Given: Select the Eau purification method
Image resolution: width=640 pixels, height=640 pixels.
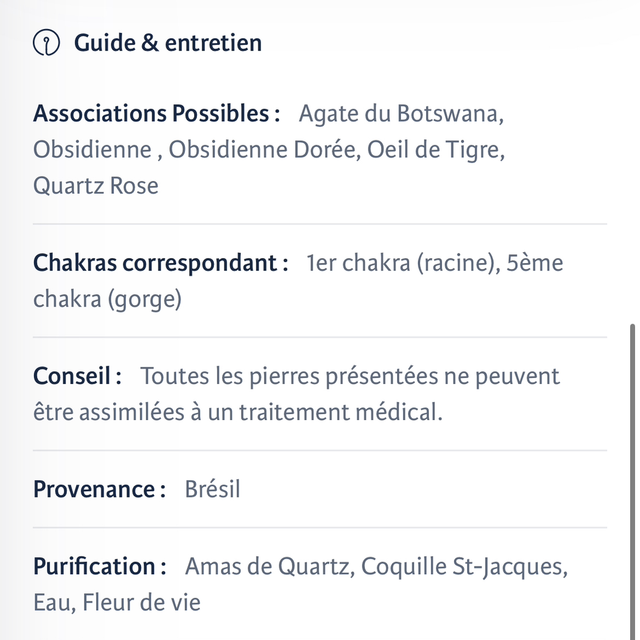Looking at the screenshot, I should [x=51, y=602].
